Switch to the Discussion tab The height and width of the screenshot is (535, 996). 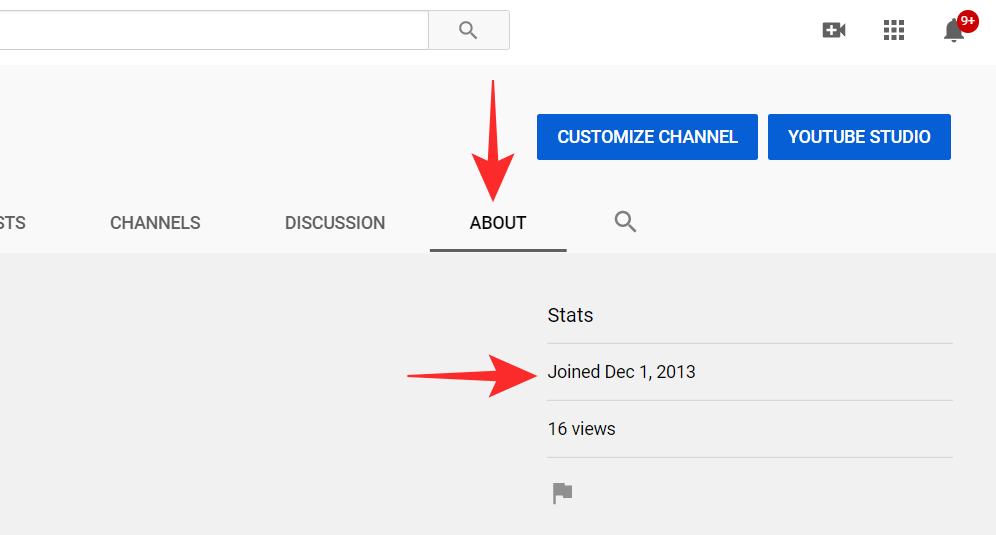point(335,223)
